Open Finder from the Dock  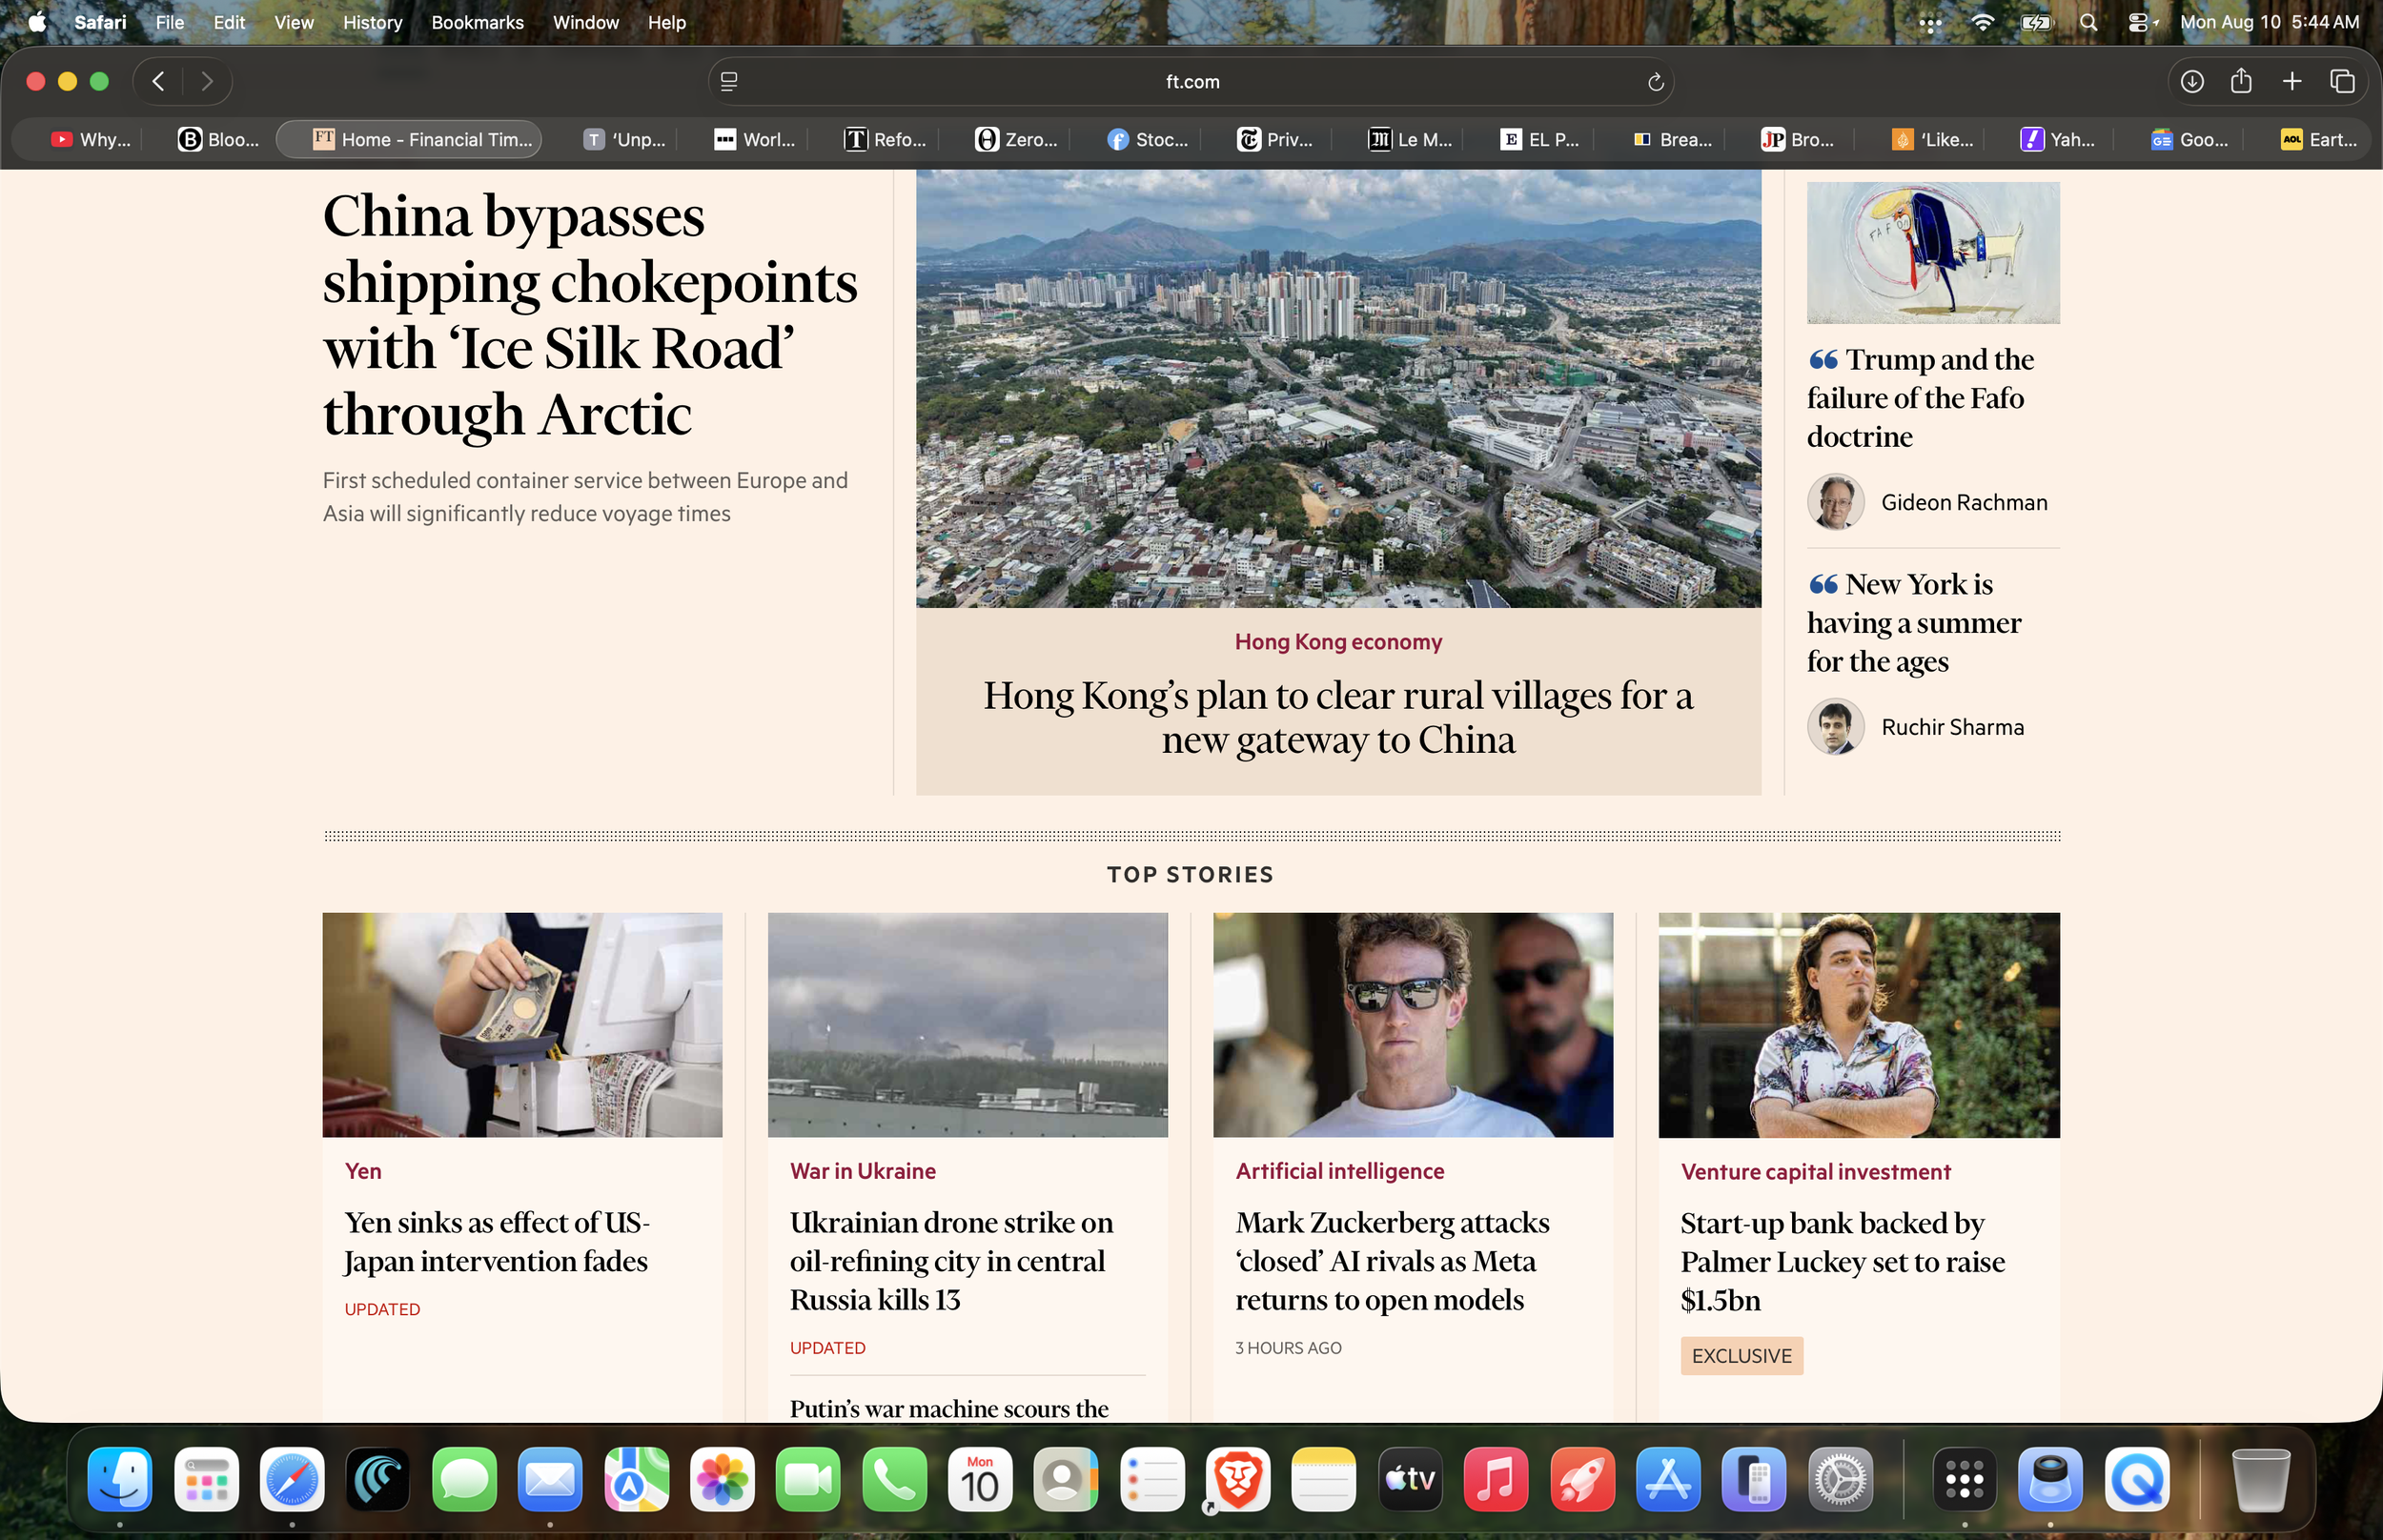[x=120, y=1478]
